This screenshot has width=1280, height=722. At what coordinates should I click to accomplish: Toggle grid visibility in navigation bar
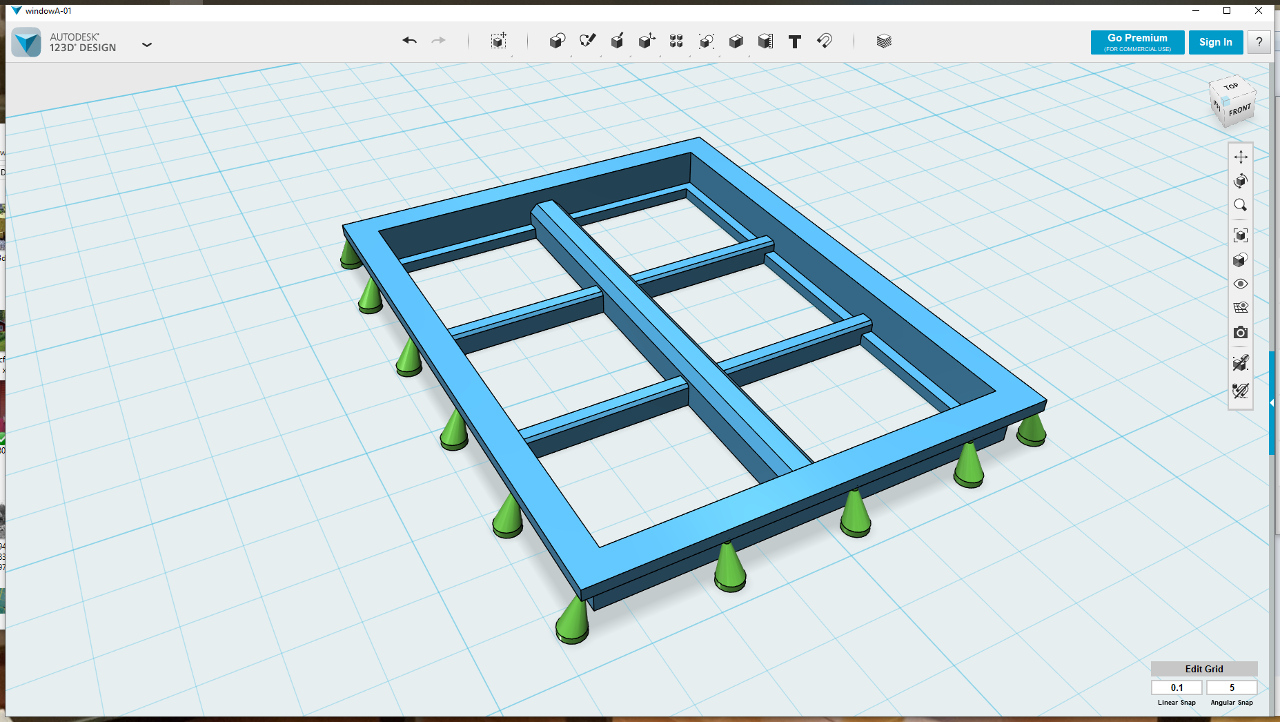click(1241, 308)
